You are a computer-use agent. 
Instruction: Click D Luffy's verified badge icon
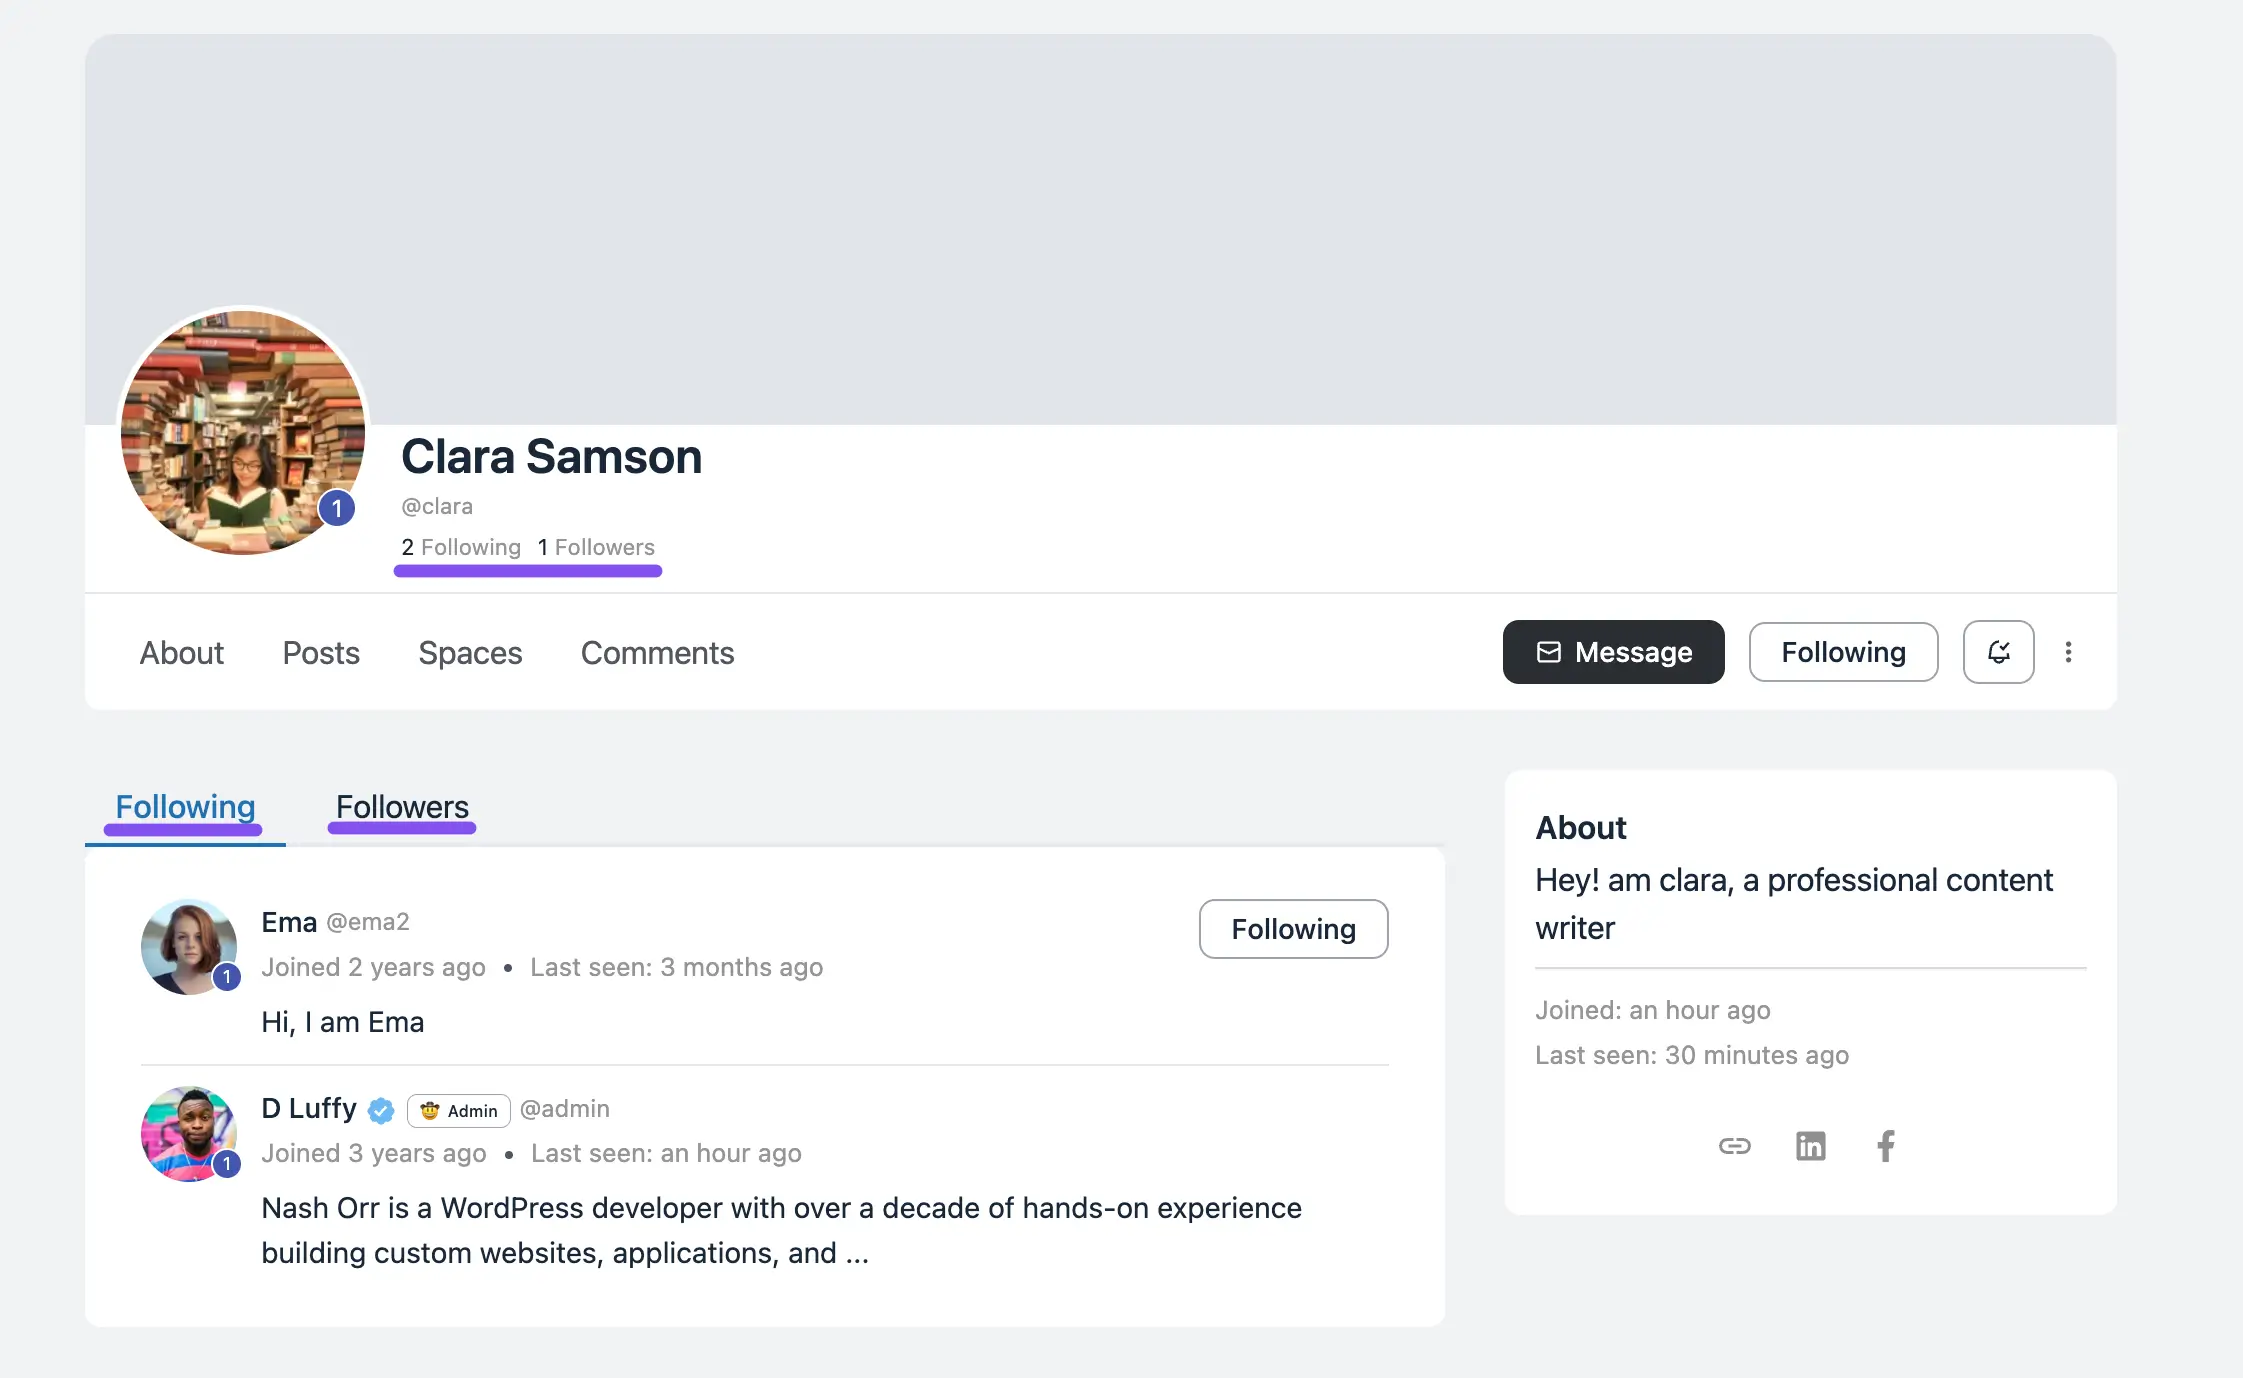click(x=381, y=1110)
